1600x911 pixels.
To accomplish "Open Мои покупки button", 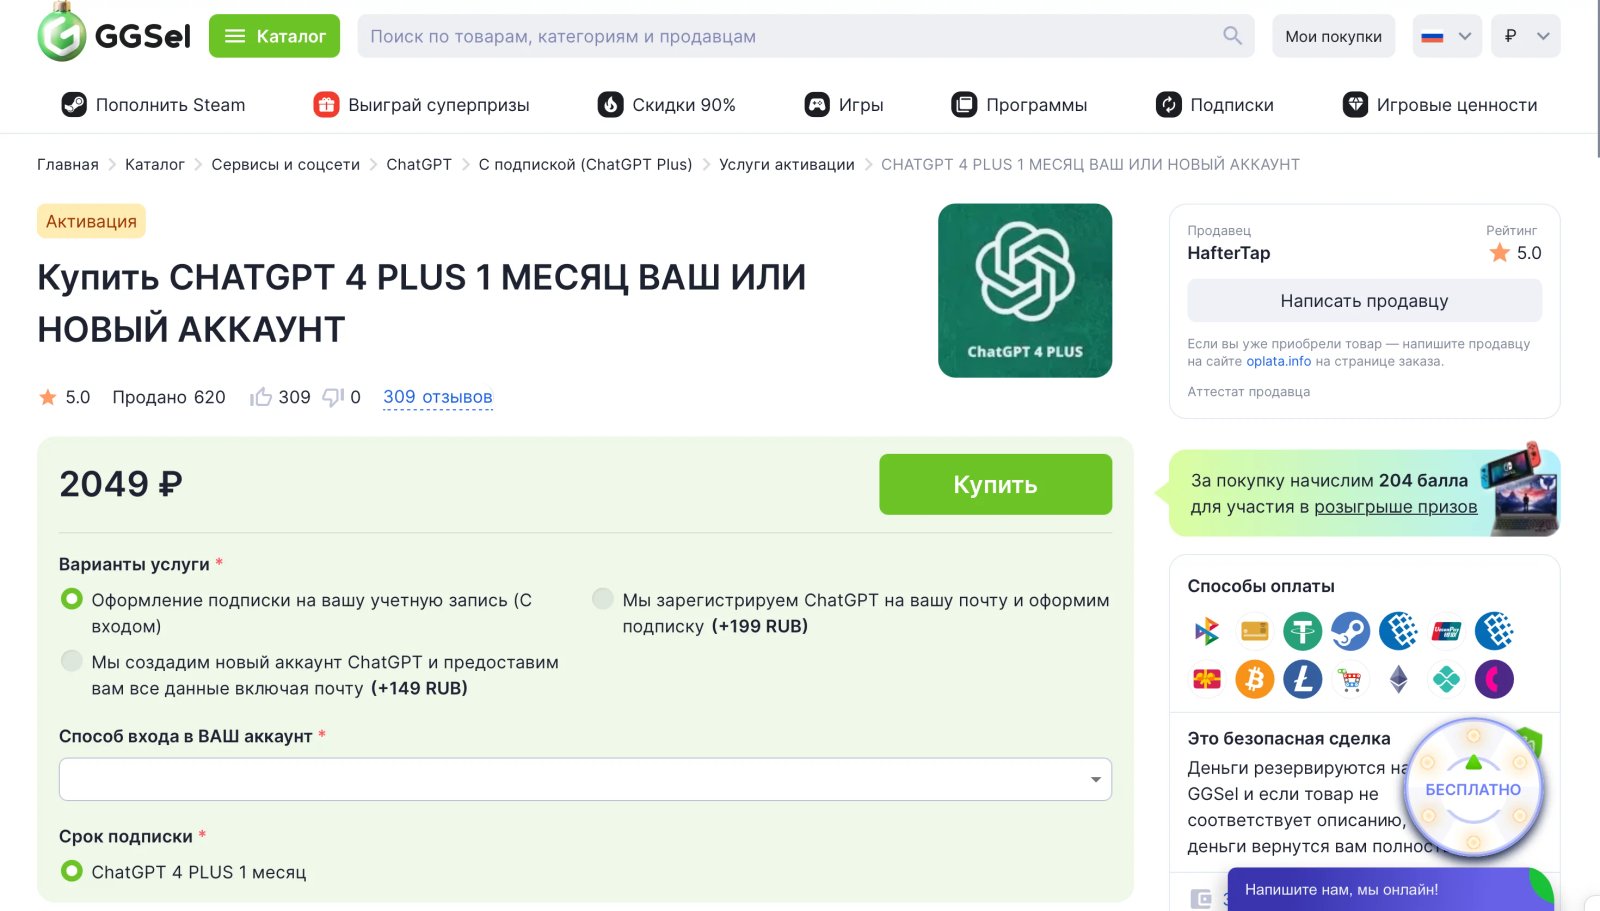I will [x=1333, y=36].
